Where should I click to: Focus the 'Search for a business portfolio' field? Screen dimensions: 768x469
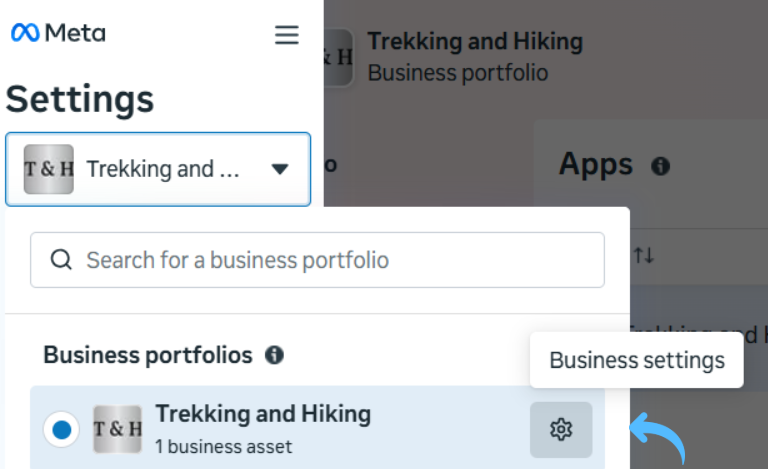[330, 260]
